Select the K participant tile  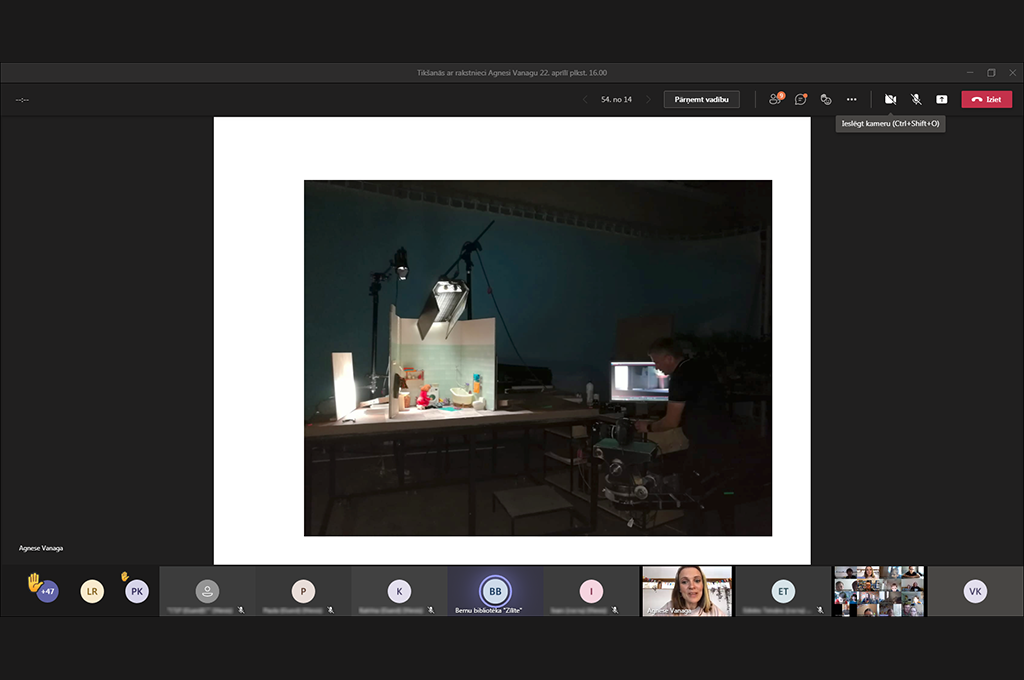pyautogui.click(x=399, y=591)
